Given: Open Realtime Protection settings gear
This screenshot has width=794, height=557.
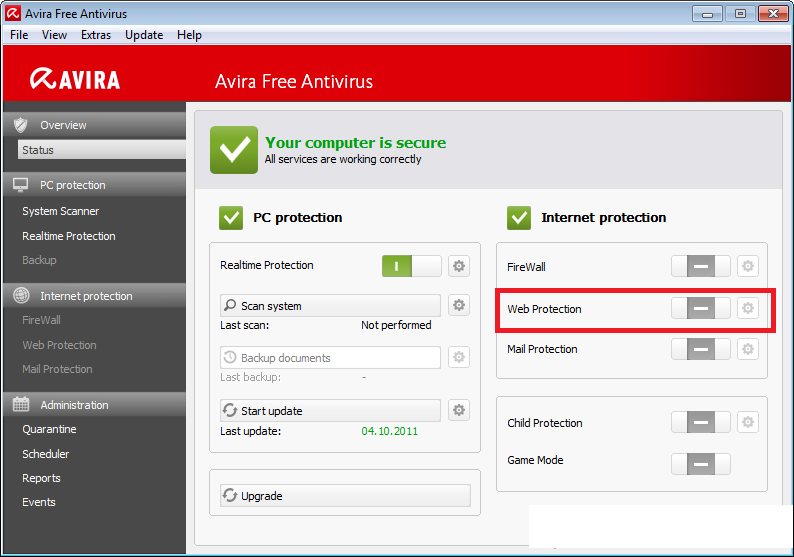Looking at the screenshot, I should [x=459, y=266].
